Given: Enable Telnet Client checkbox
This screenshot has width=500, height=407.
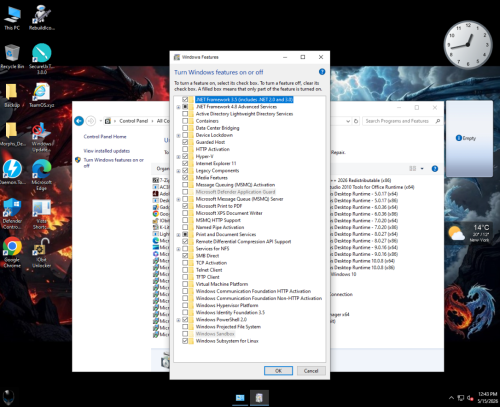Looking at the screenshot, I should click(x=185, y=270).
